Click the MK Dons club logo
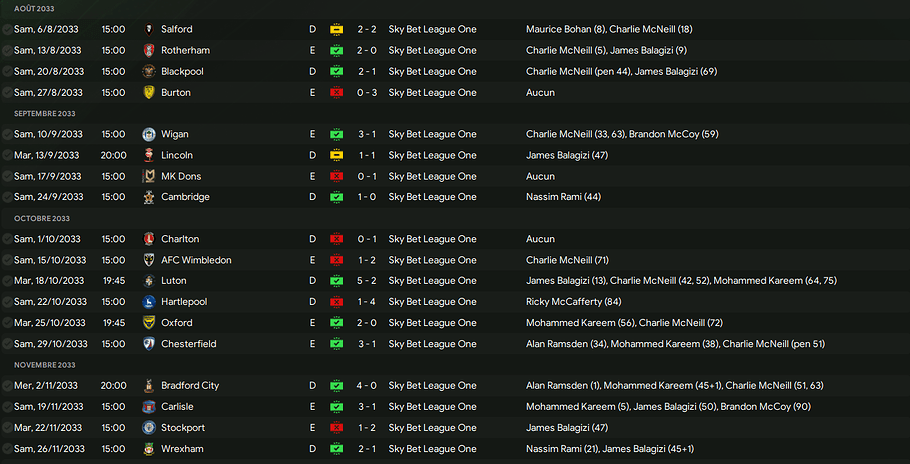The image size is (910, 464). (x=148, y=177)
